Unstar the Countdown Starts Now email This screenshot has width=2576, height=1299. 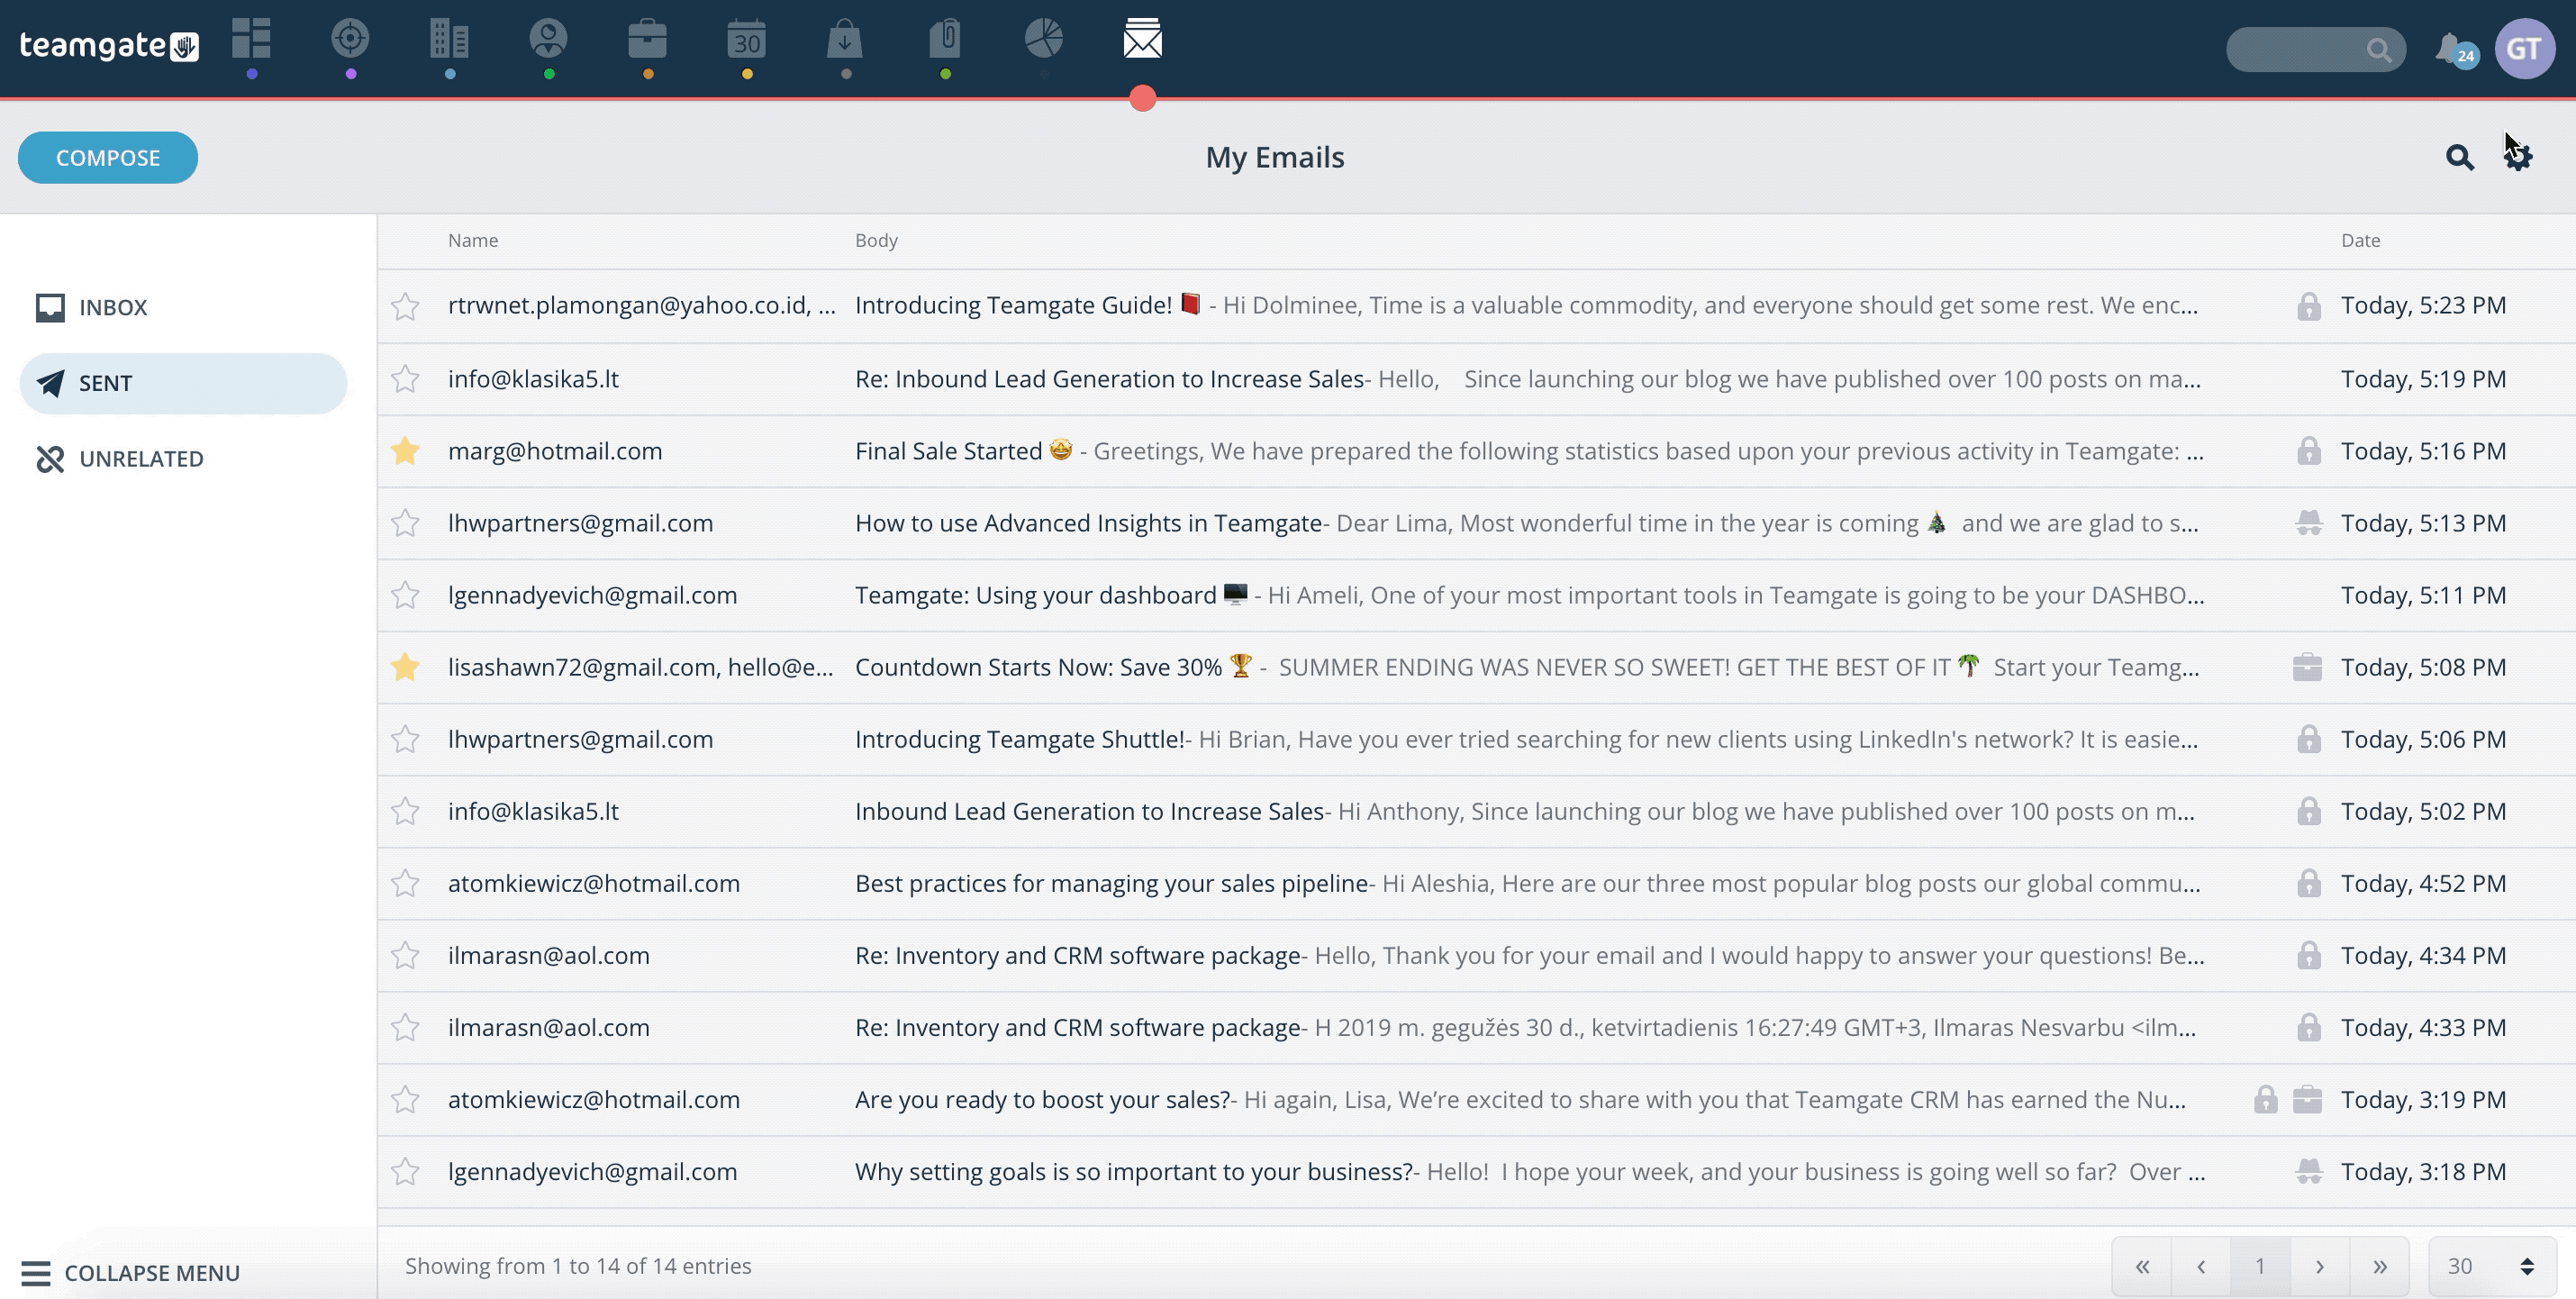405,667
